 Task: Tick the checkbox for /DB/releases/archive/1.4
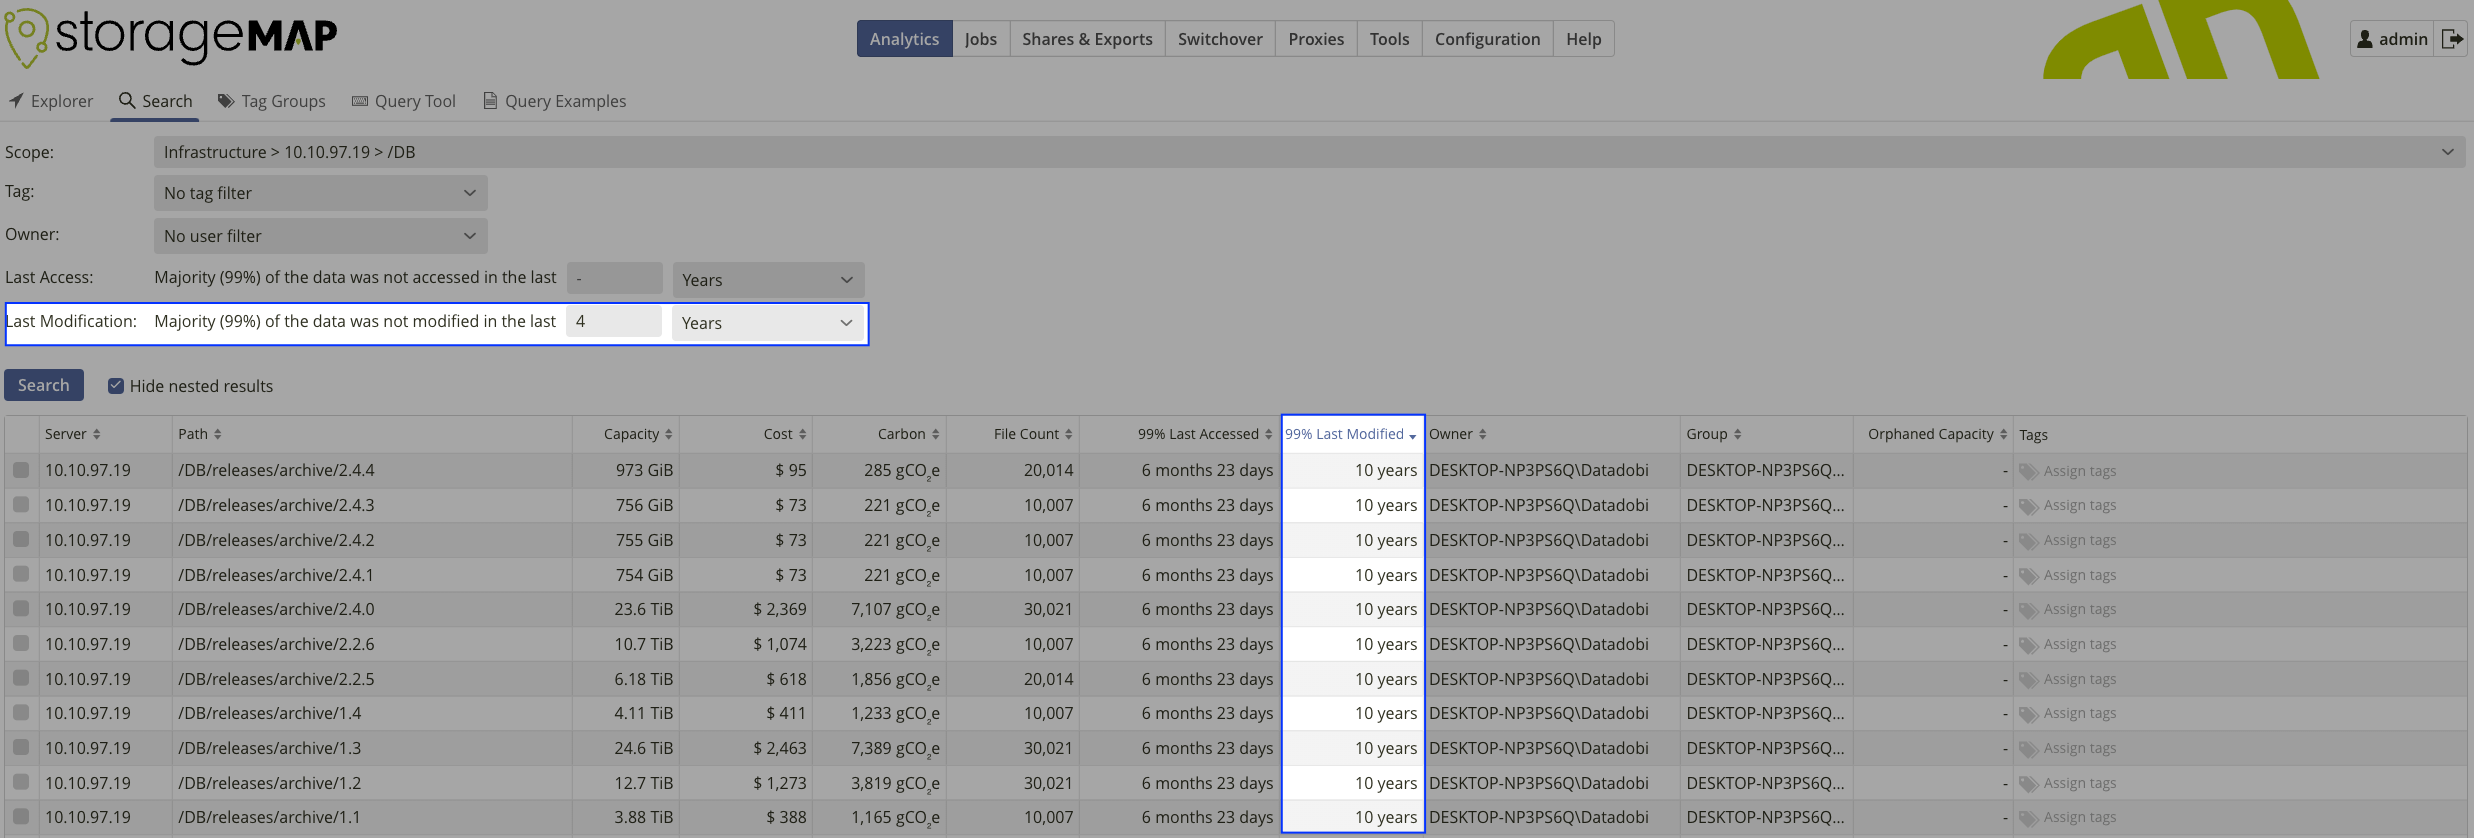(21, 713)
